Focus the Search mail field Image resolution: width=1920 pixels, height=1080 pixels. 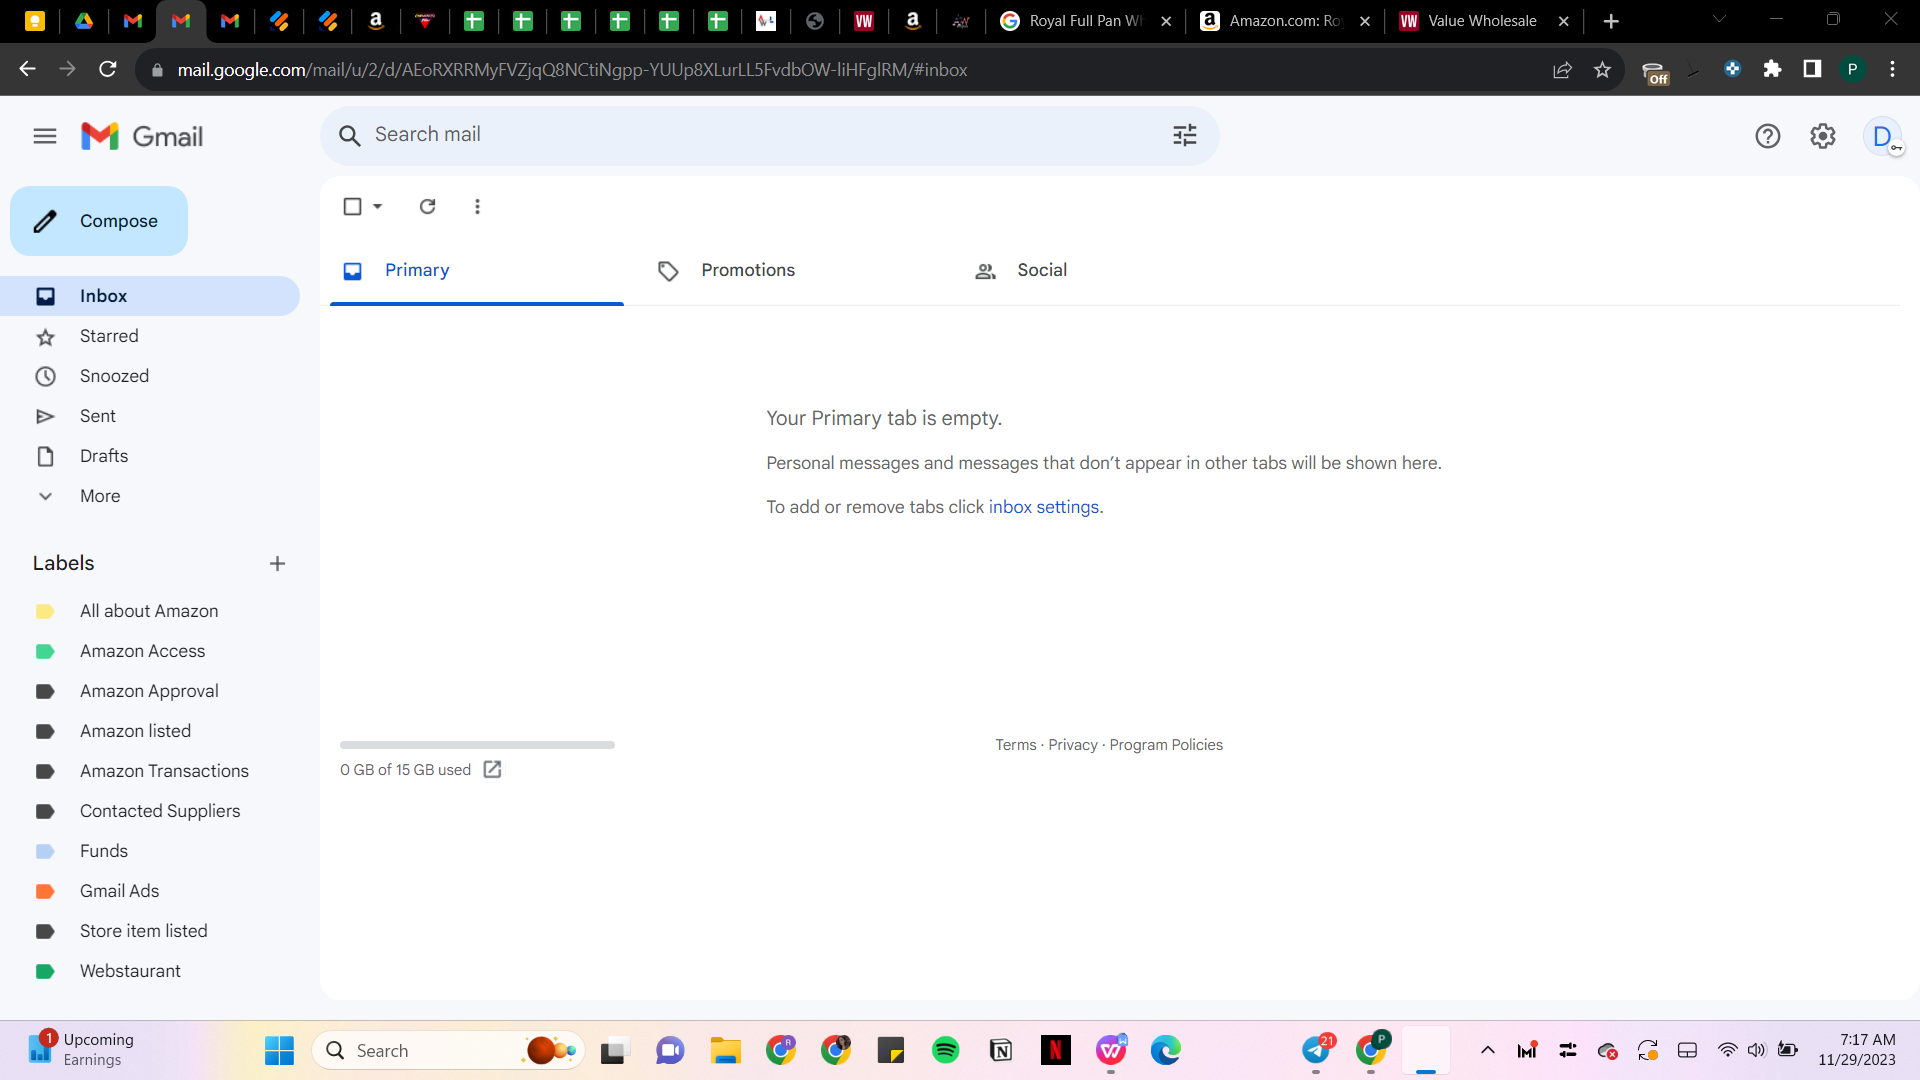click(770, 135)
